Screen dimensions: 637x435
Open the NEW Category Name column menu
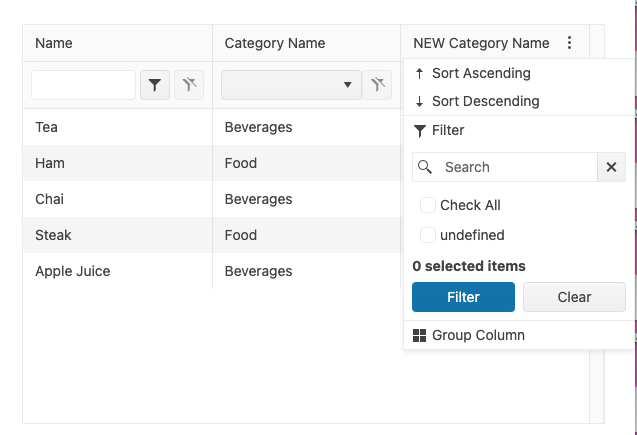(x=570, y=43)
